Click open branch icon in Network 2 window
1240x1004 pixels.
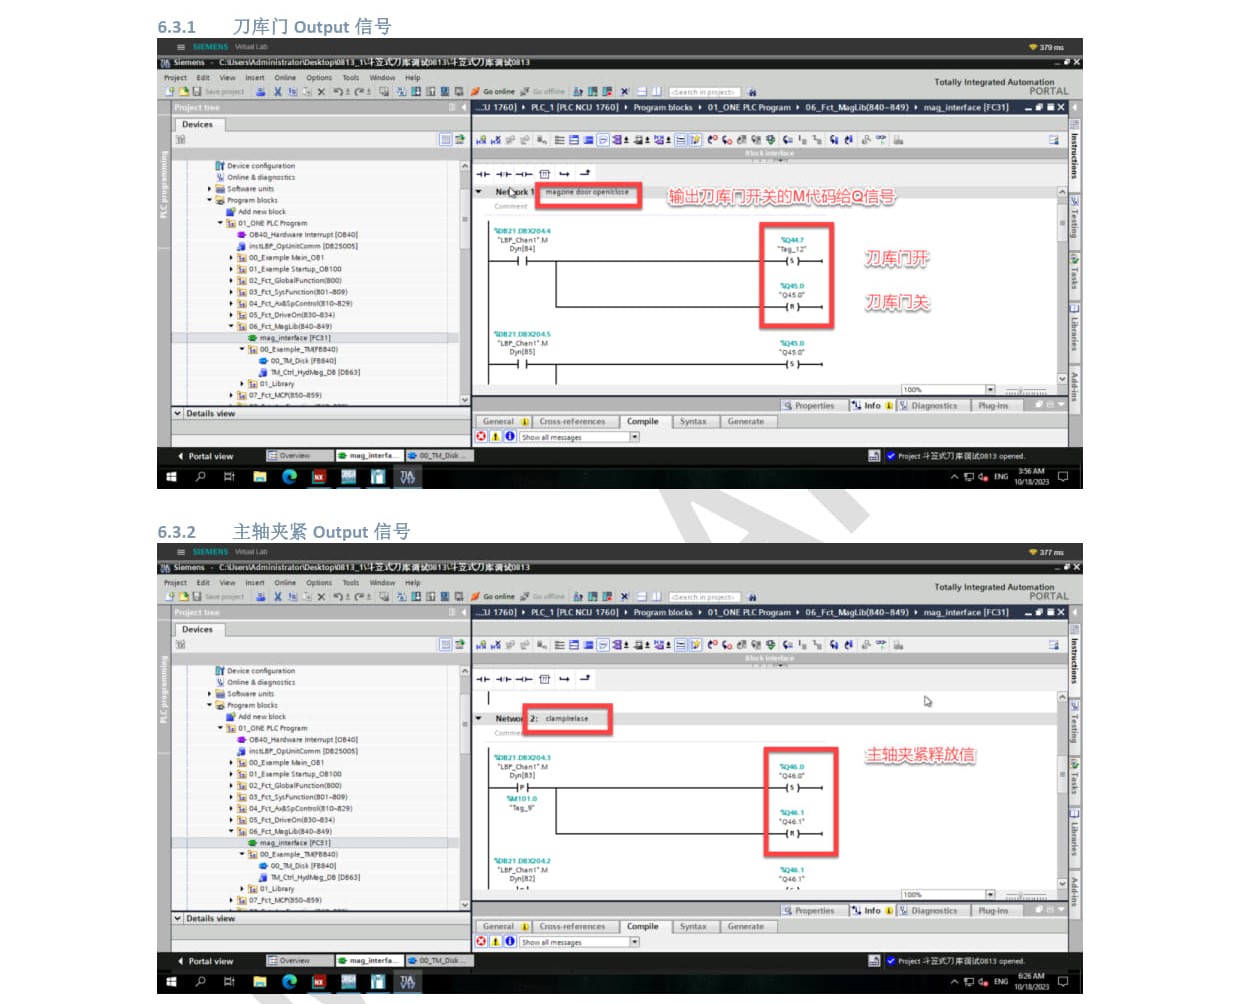pyautogui.click(x=565, y=679)
